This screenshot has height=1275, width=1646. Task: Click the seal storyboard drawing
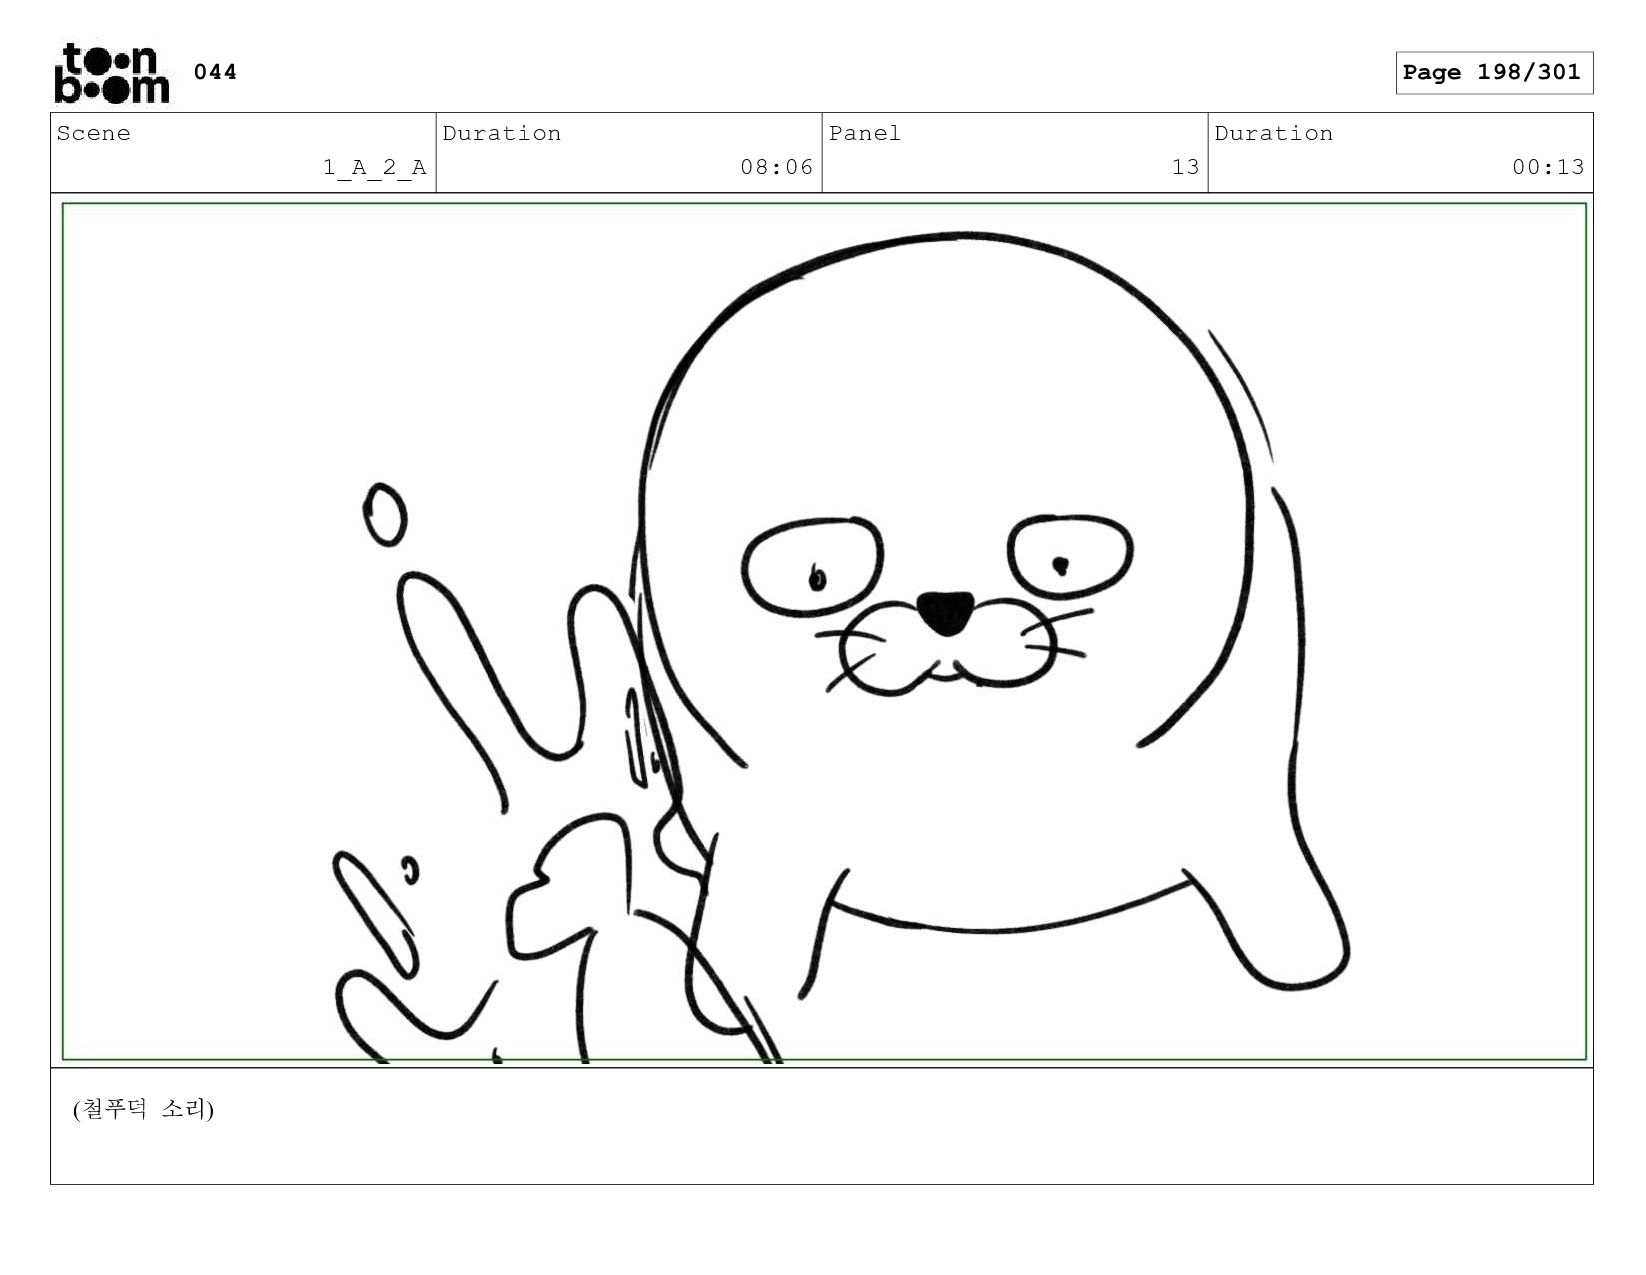pyautogui.click(x=824, y=631)
